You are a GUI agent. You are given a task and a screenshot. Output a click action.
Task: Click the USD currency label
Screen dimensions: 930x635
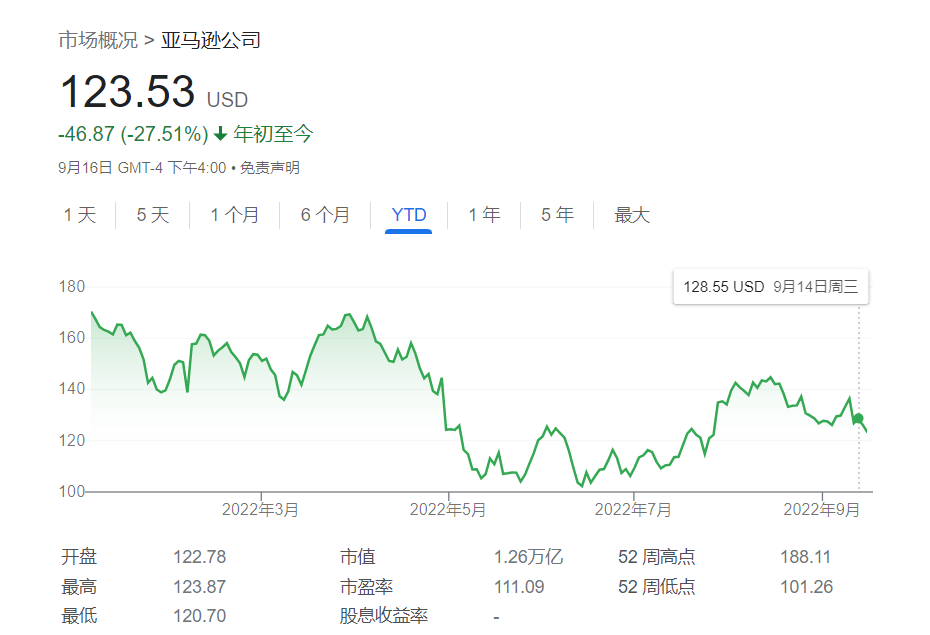tap(227, 100)
